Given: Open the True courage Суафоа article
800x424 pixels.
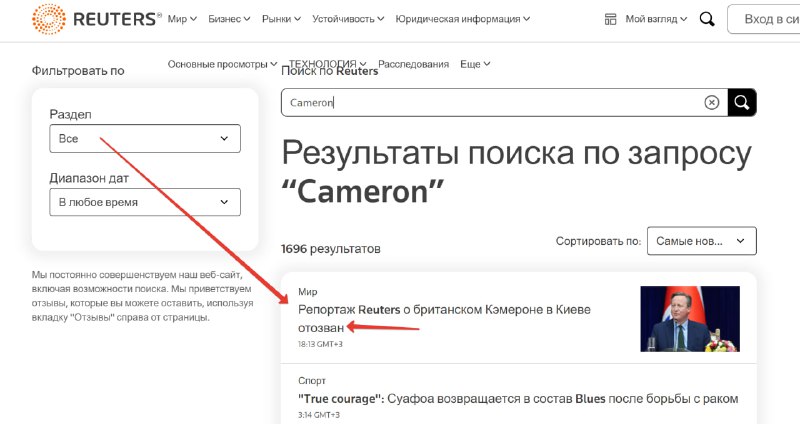Looking at the screenshot, I should (x=518, y=398).
